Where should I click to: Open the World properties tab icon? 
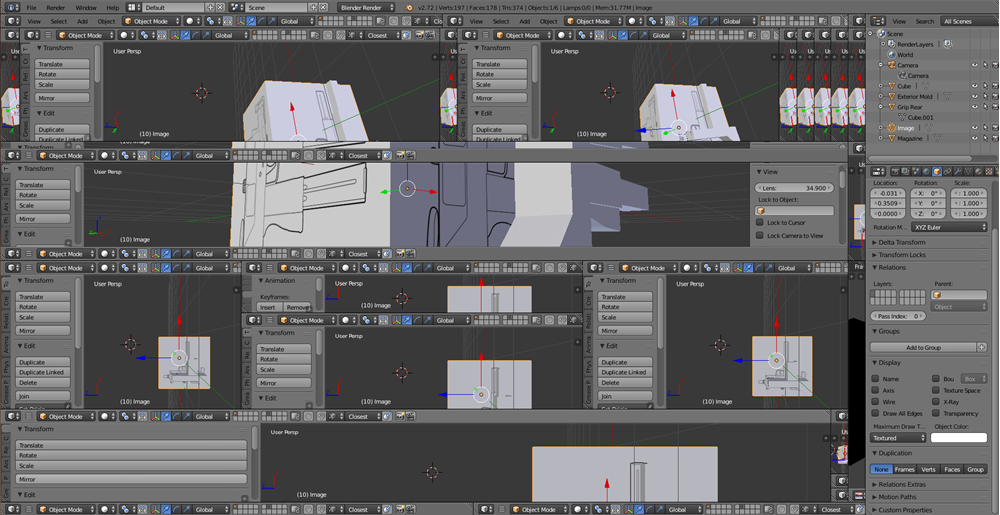tap(924, 171)
